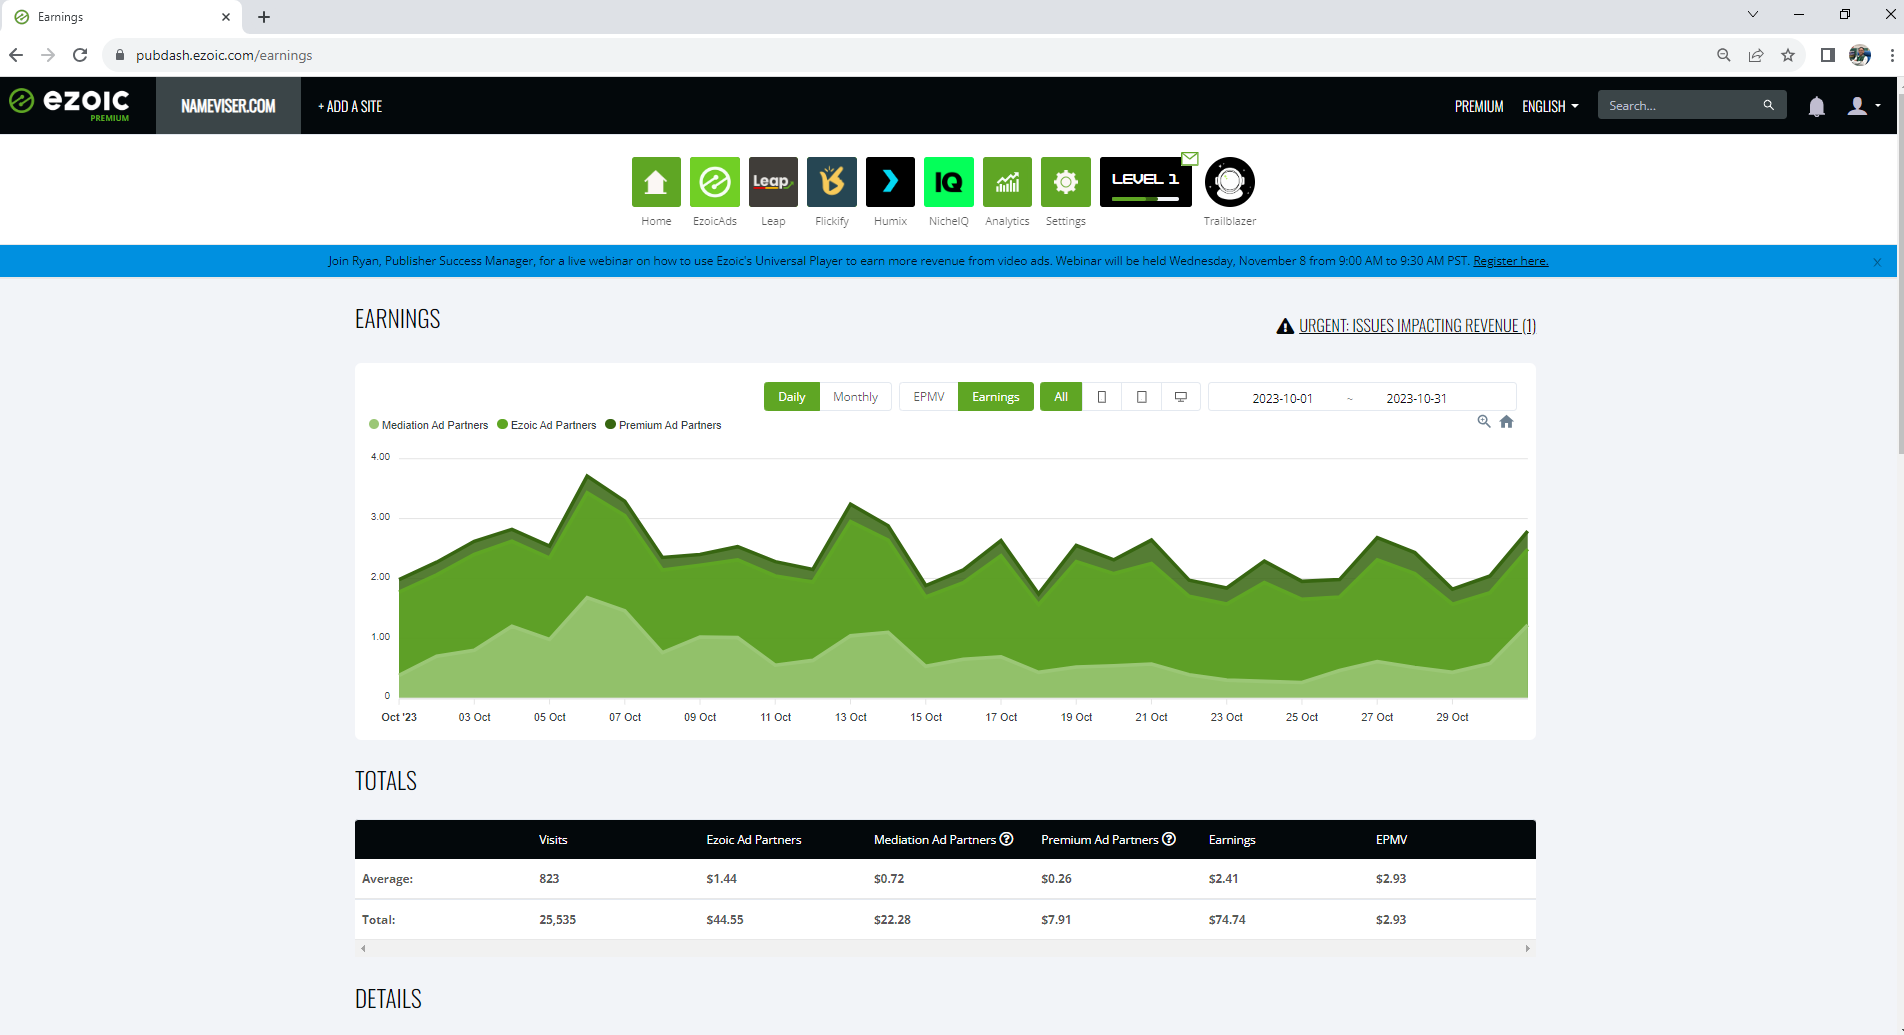Click the total visits 25,535 cell
1904x1035 pixels.
pos(557,919)
